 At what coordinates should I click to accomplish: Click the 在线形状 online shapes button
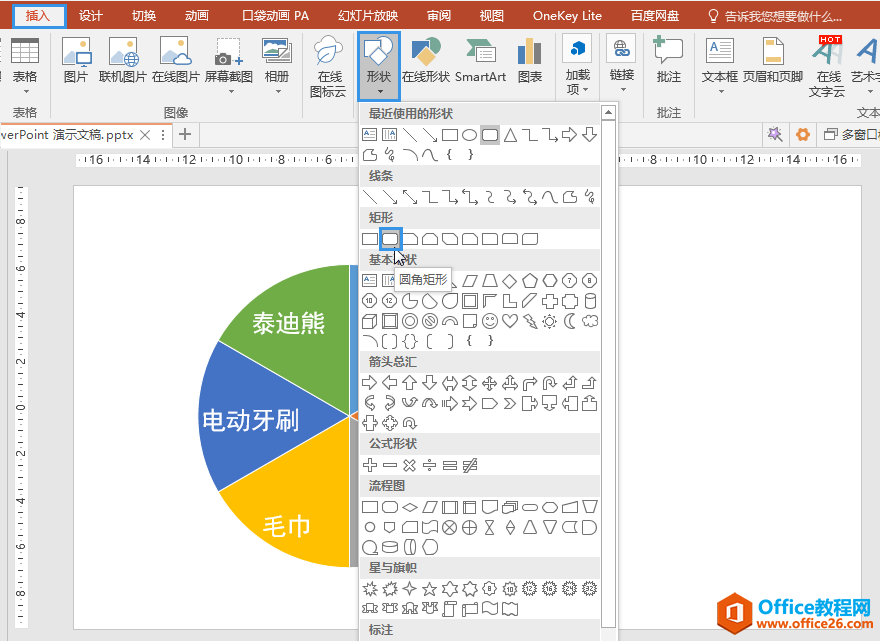coord(426,60)
